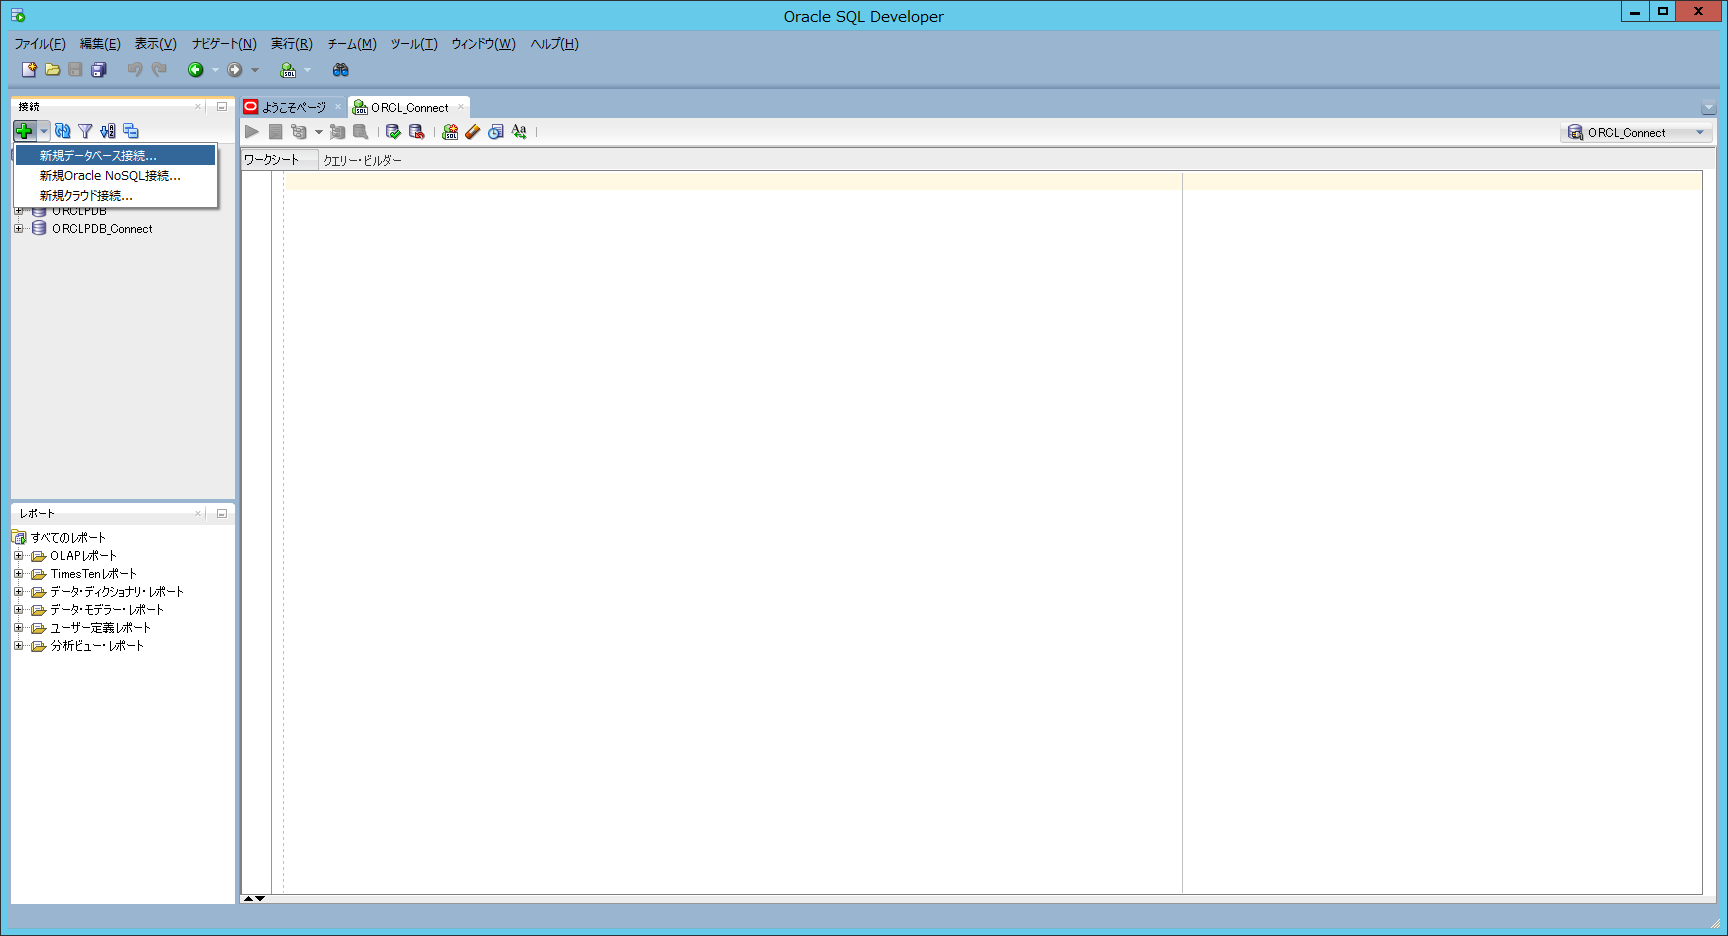Screen dimensions: 1728x936
Task: Click the SQL History clock icon
Action: click(496, 132)
